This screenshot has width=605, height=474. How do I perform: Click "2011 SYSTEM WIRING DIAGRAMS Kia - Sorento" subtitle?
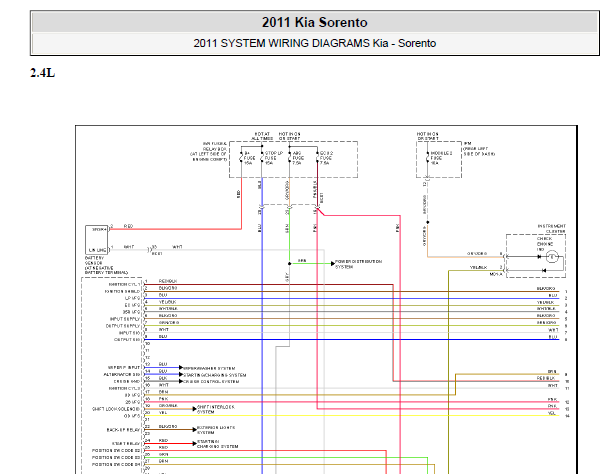click(x=314, y=43)
